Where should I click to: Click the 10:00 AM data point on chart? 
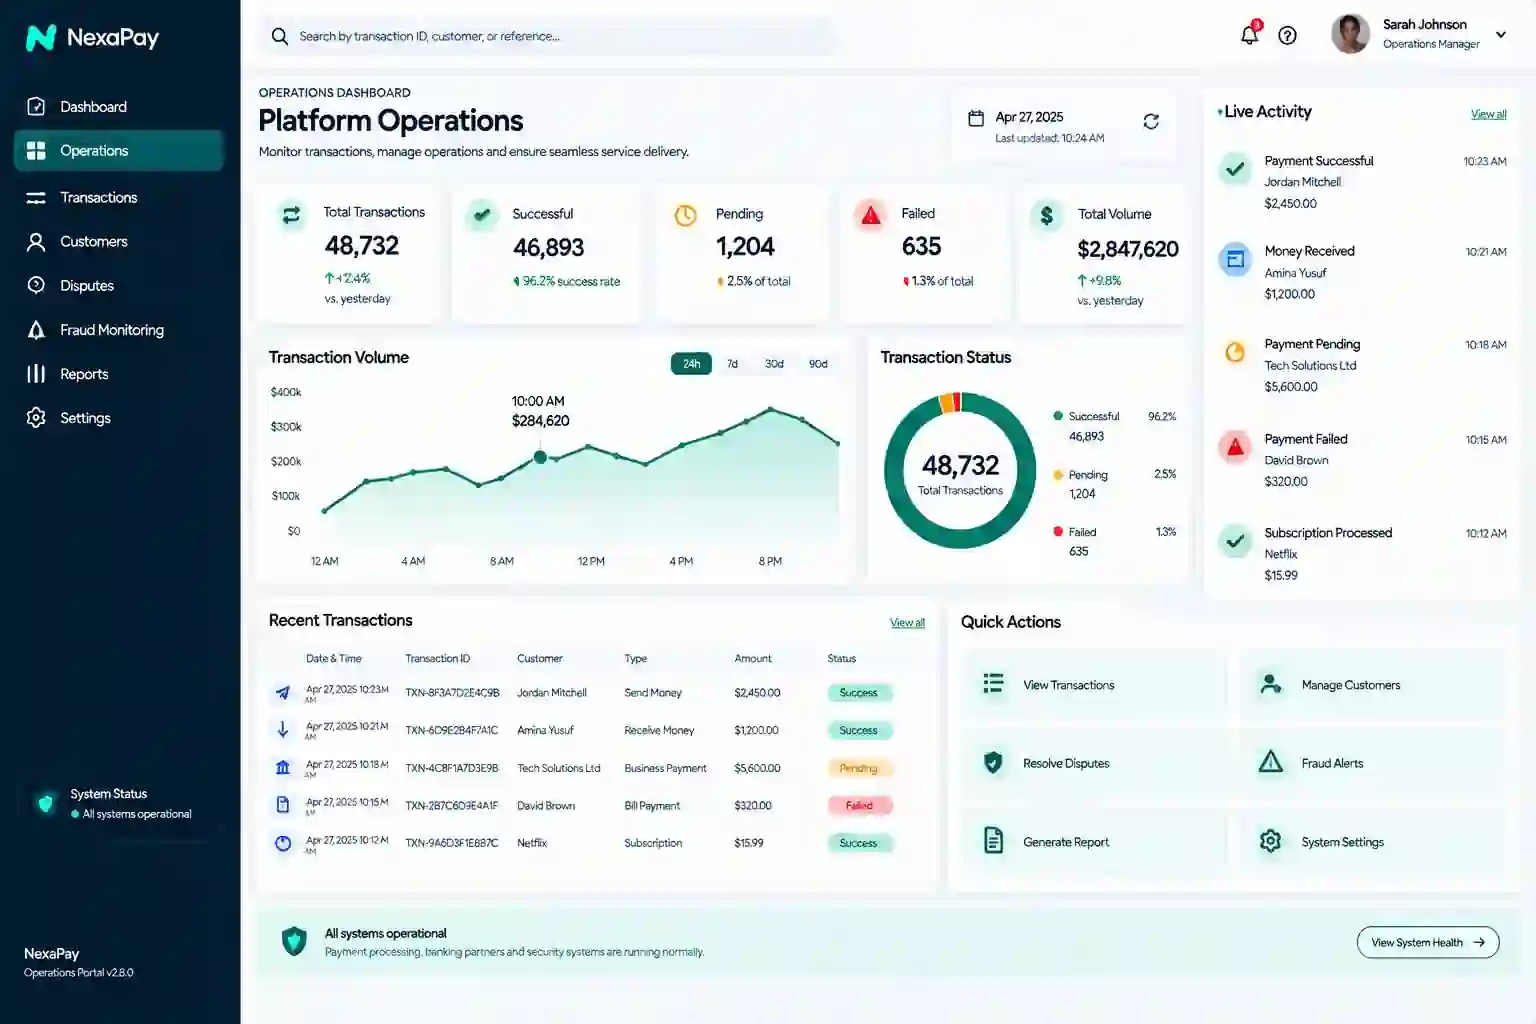pyautogui.click(x=540, y=457)
